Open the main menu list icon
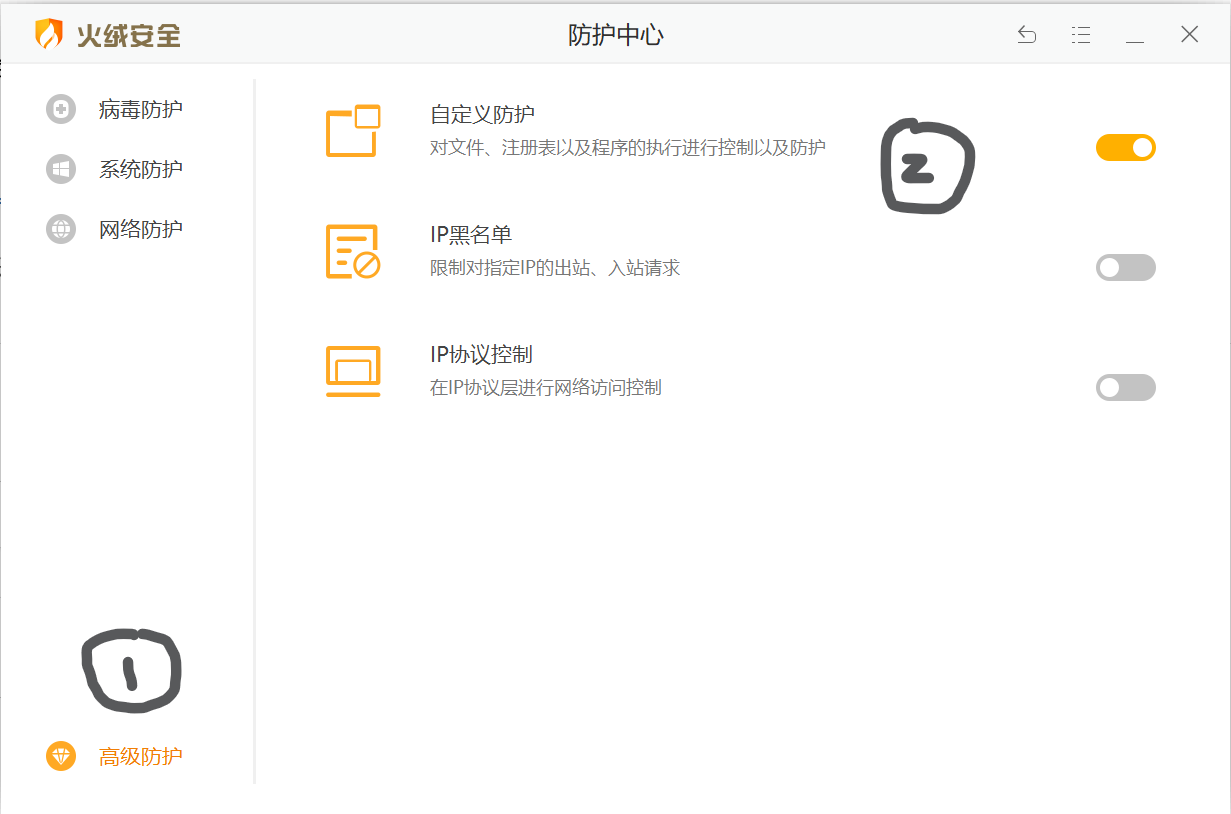 pos(1080,35)
